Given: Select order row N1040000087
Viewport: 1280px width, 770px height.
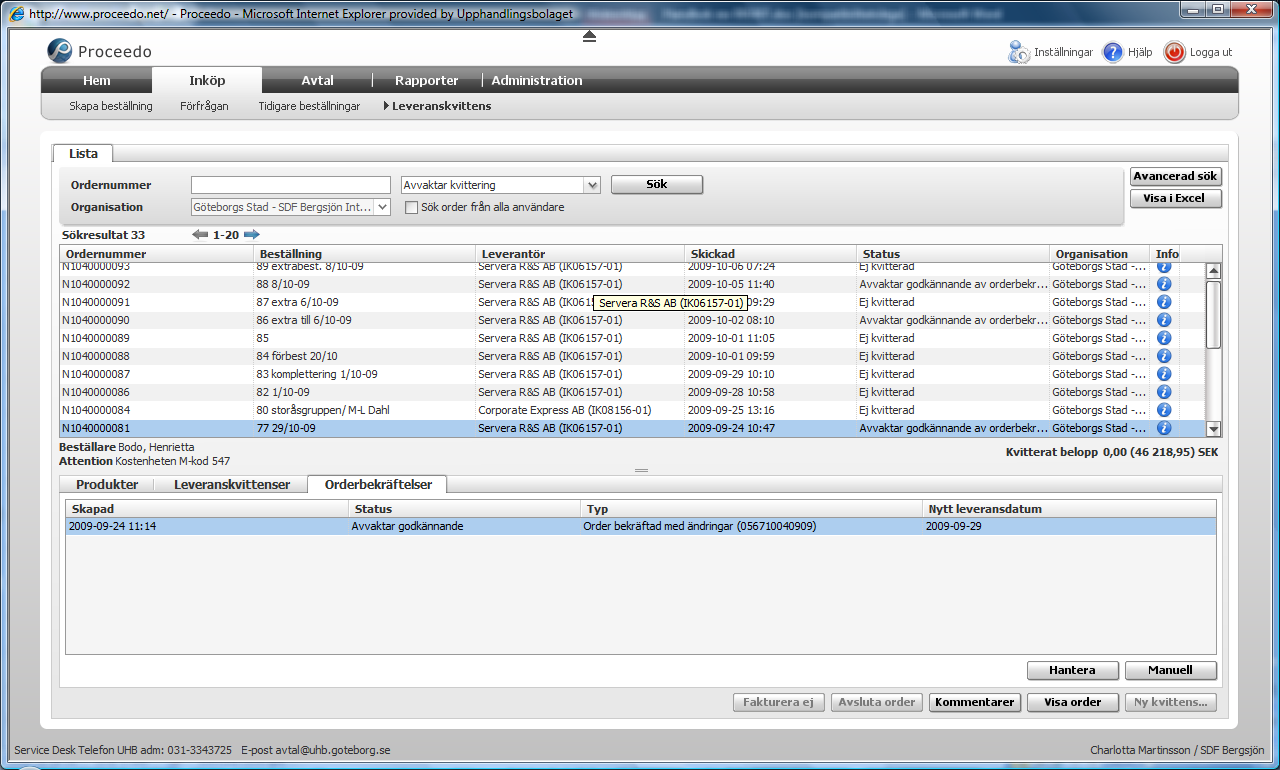Looking at the screenshot, I should coord(632,374).
